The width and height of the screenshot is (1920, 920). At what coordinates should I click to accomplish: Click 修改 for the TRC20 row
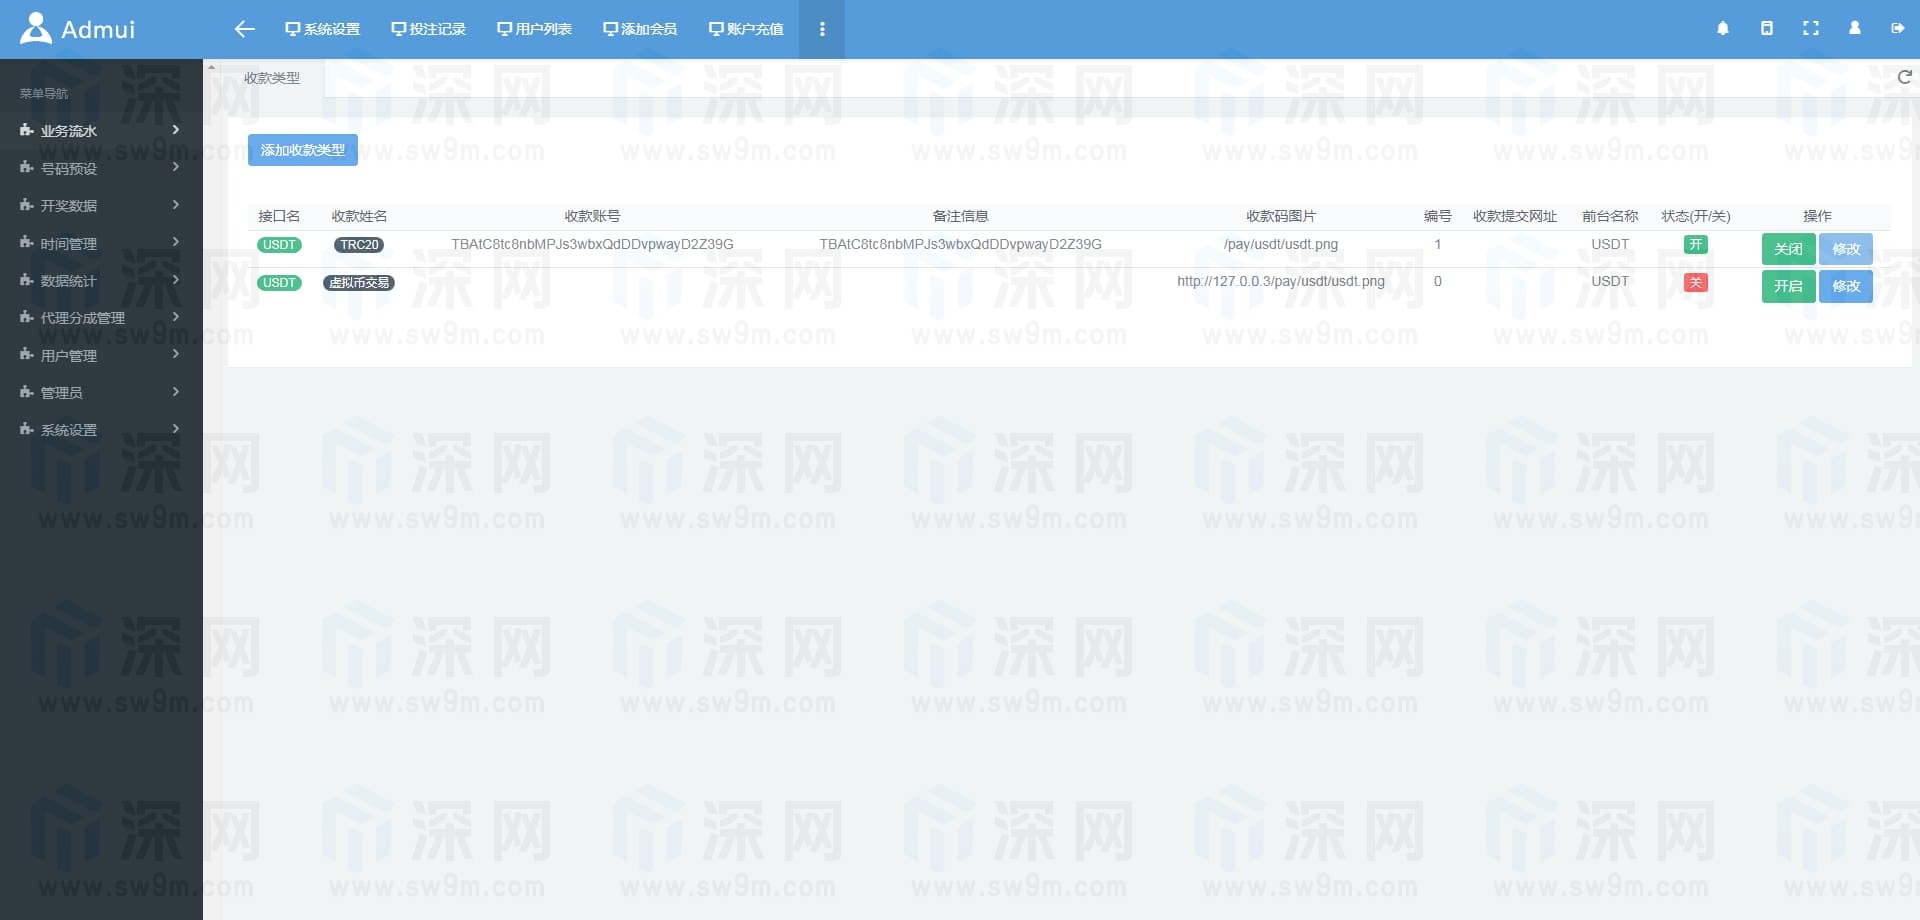coord(1845,249)
